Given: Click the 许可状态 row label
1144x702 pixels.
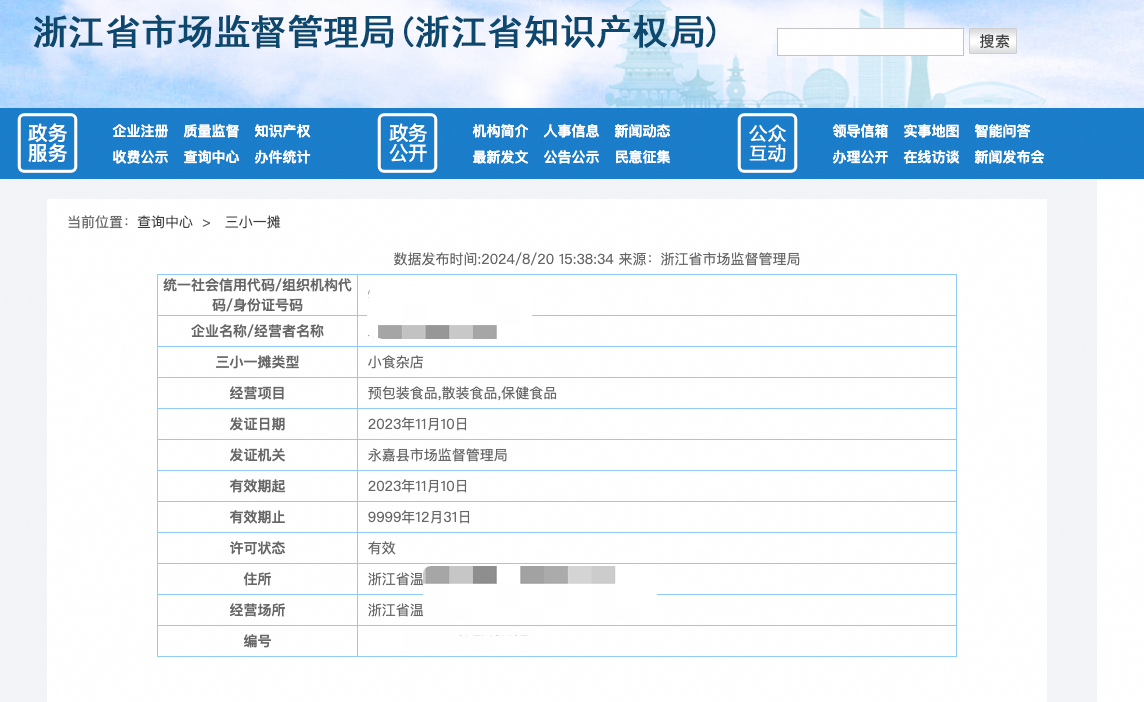Looking at the screenshot, I should coord(257,548).
